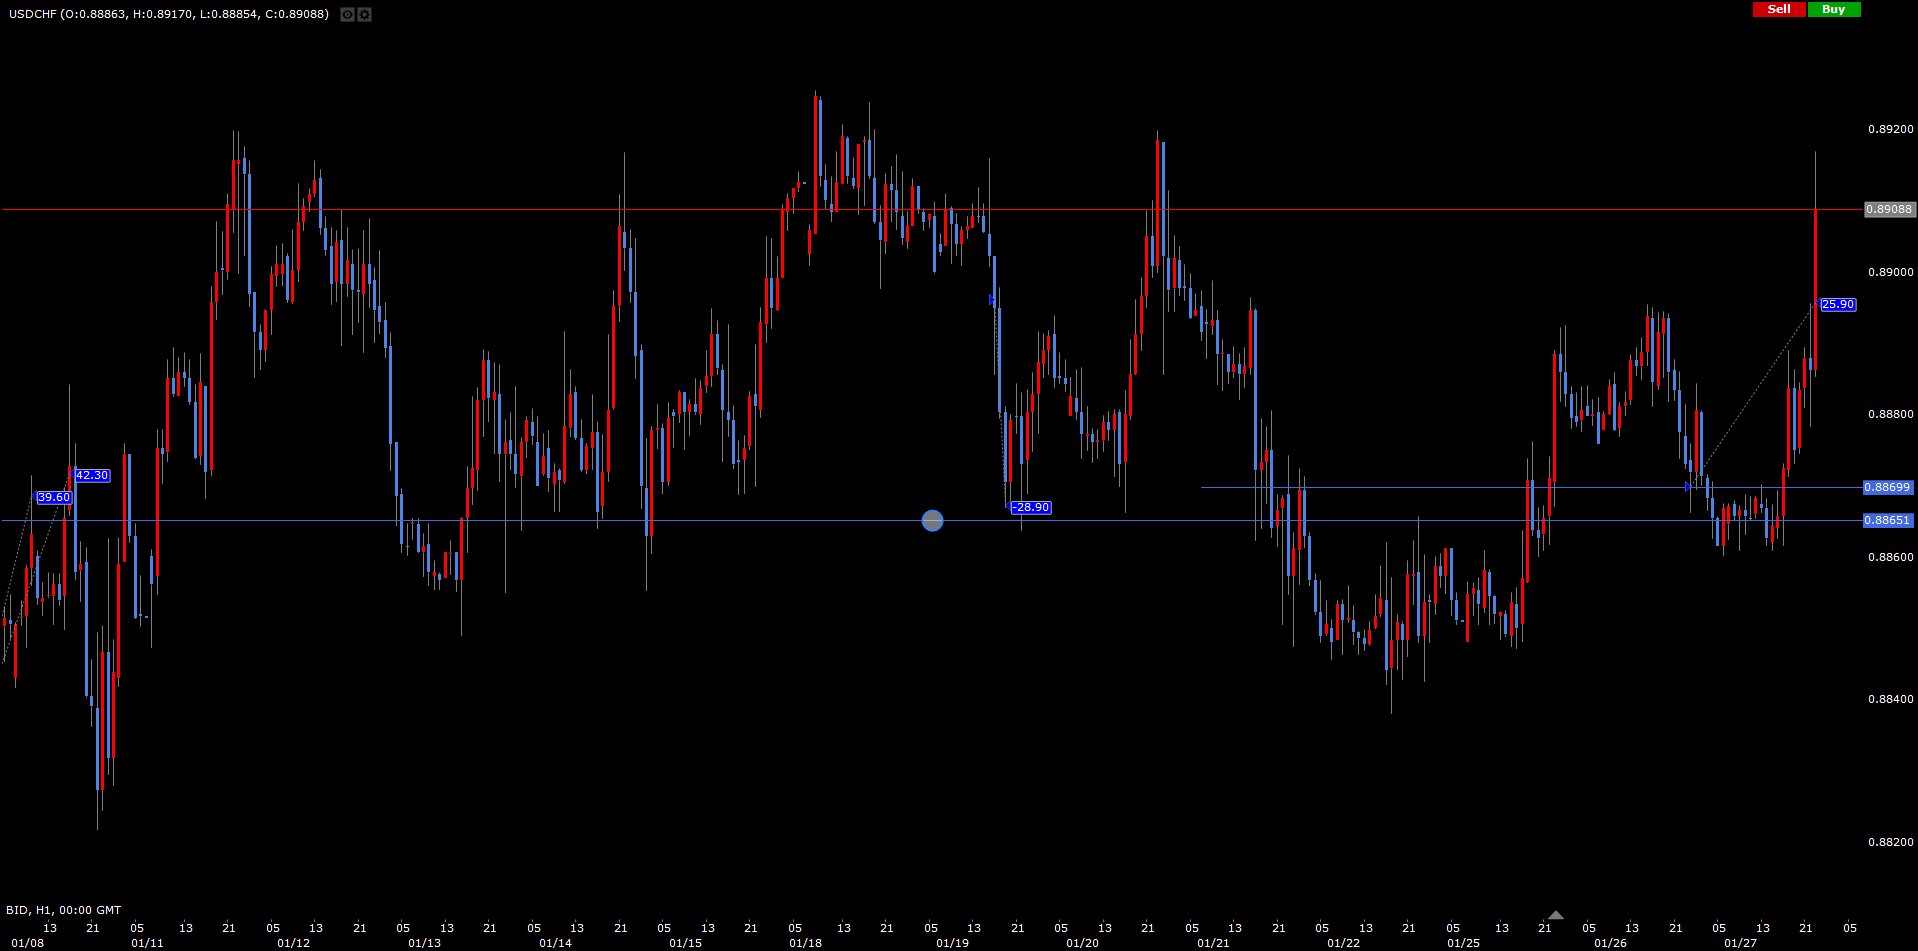Select the 42.30 trade profit label
The height and width of the screenshot is (951, 1918).
coord(92,475)
